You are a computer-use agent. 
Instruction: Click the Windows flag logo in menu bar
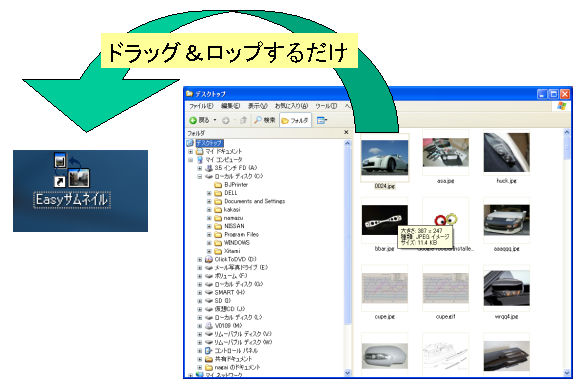(x=562, y=106)
